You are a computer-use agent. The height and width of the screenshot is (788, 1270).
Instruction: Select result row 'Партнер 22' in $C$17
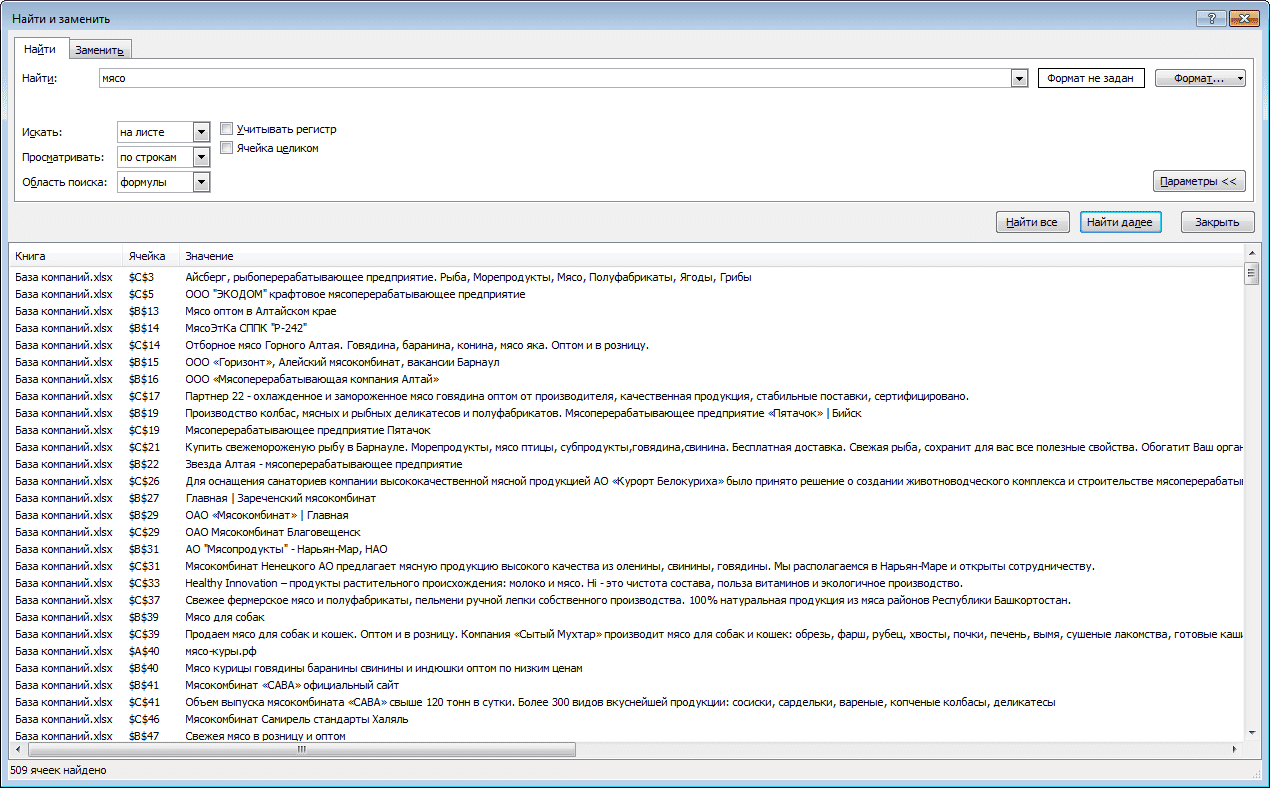626,396
